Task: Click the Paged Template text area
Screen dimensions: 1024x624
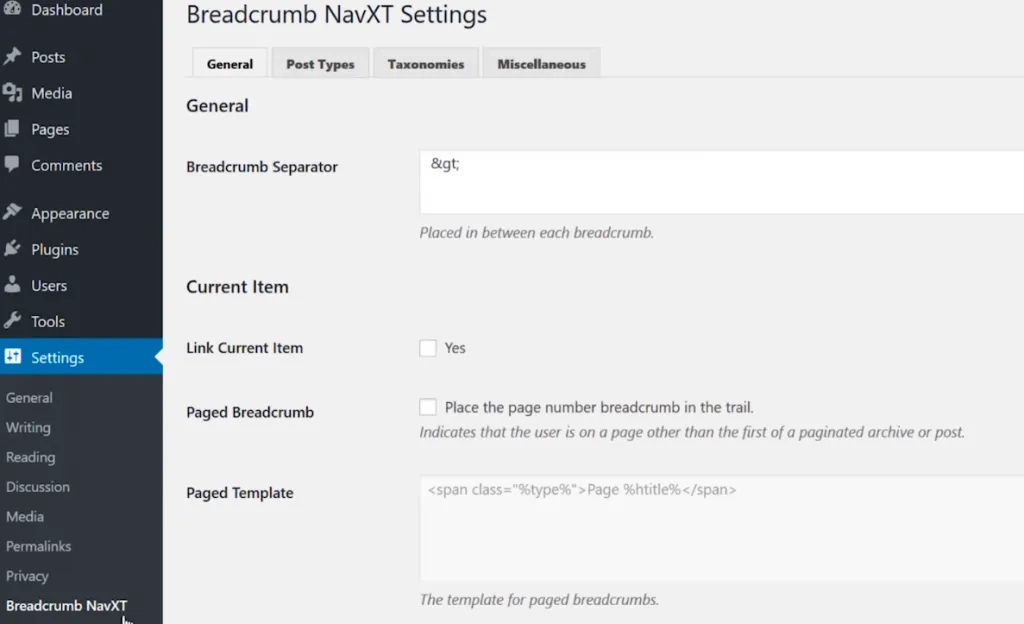Action: pos(720,528)
